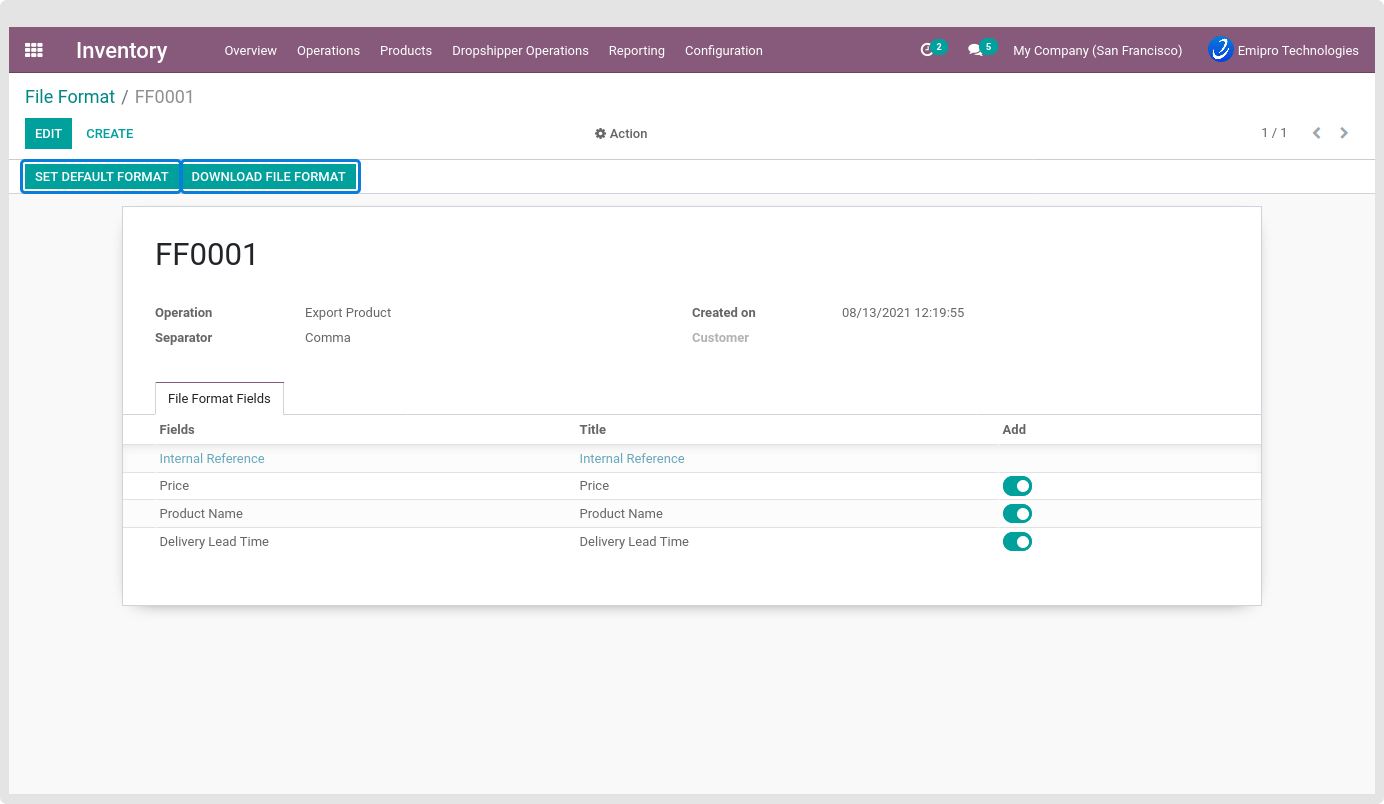Go to the next record arrow
This screenshot has height=804, width=1384.
1344,133
